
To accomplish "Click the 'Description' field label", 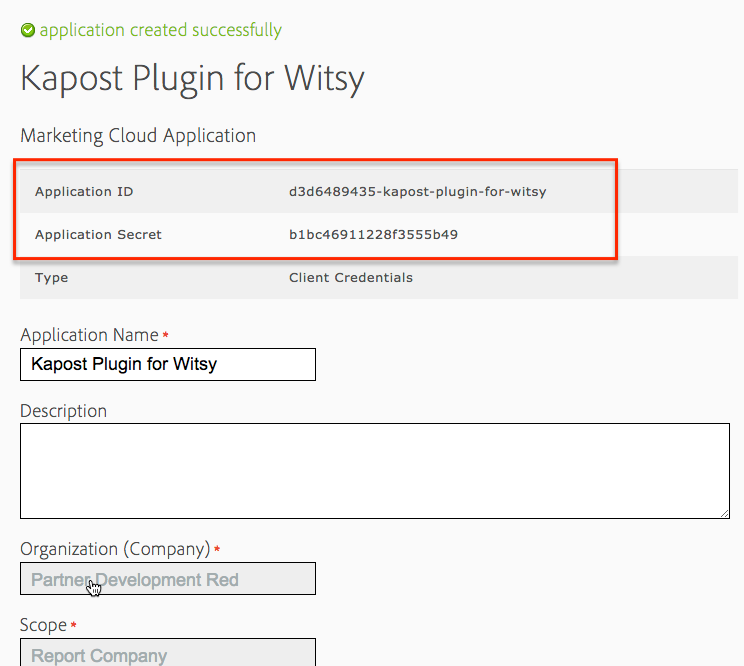I will click(x=64, y=411).
